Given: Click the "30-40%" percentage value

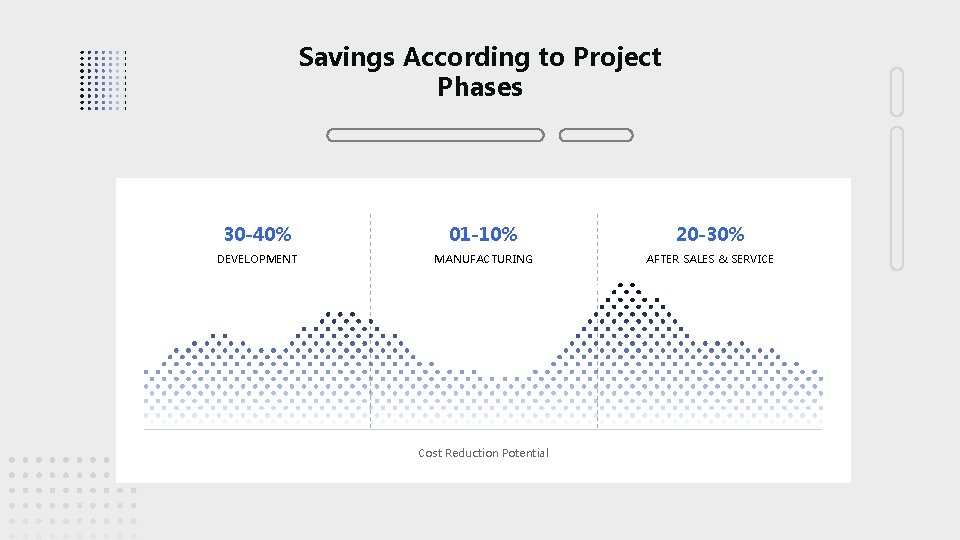Looking at the screenshot, I should 257,234.
